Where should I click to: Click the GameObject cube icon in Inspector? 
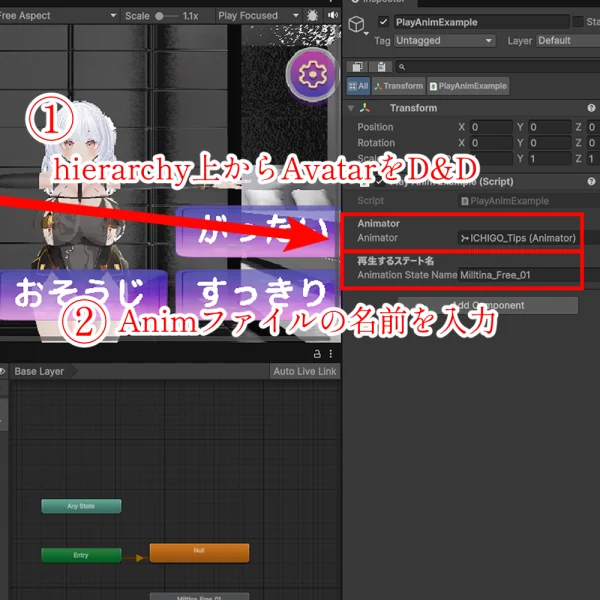coord(356,24)
